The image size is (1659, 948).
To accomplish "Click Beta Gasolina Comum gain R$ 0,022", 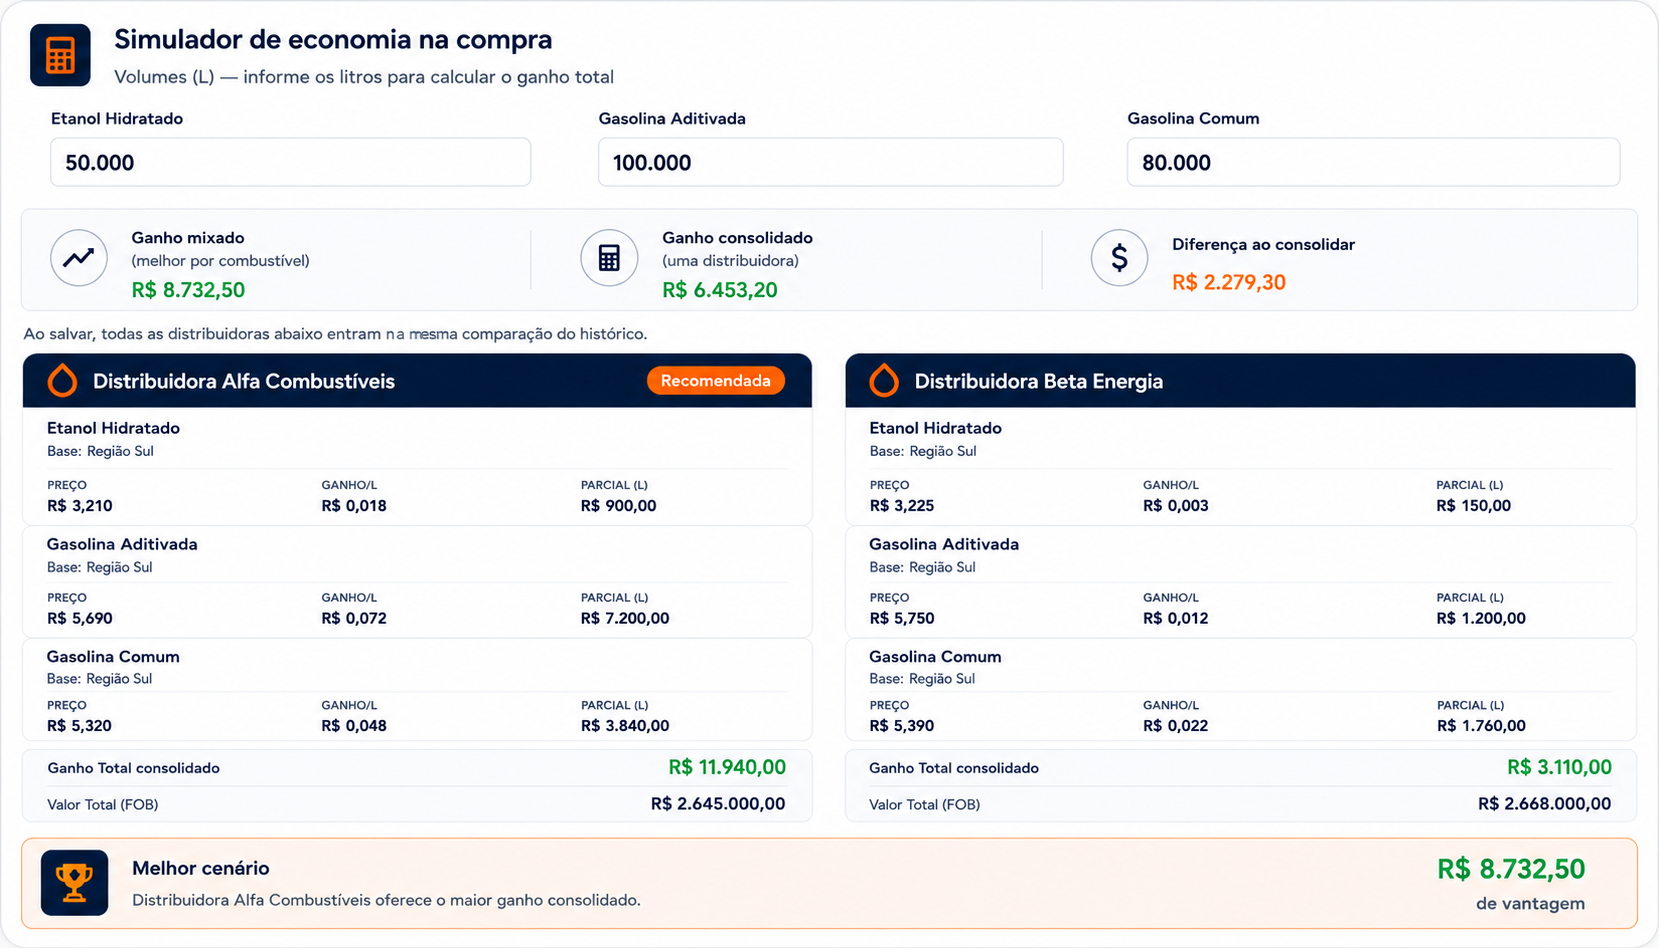I will click(x=1176, y=726).
